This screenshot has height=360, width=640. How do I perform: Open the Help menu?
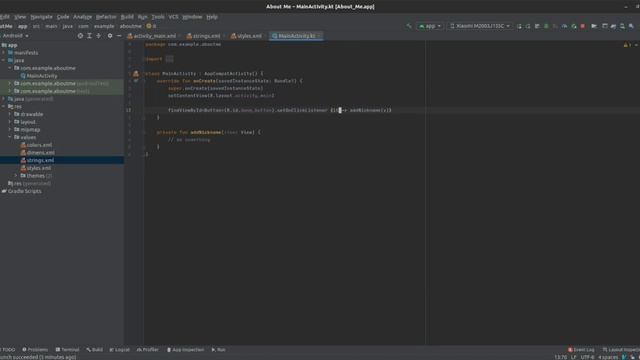212,17
